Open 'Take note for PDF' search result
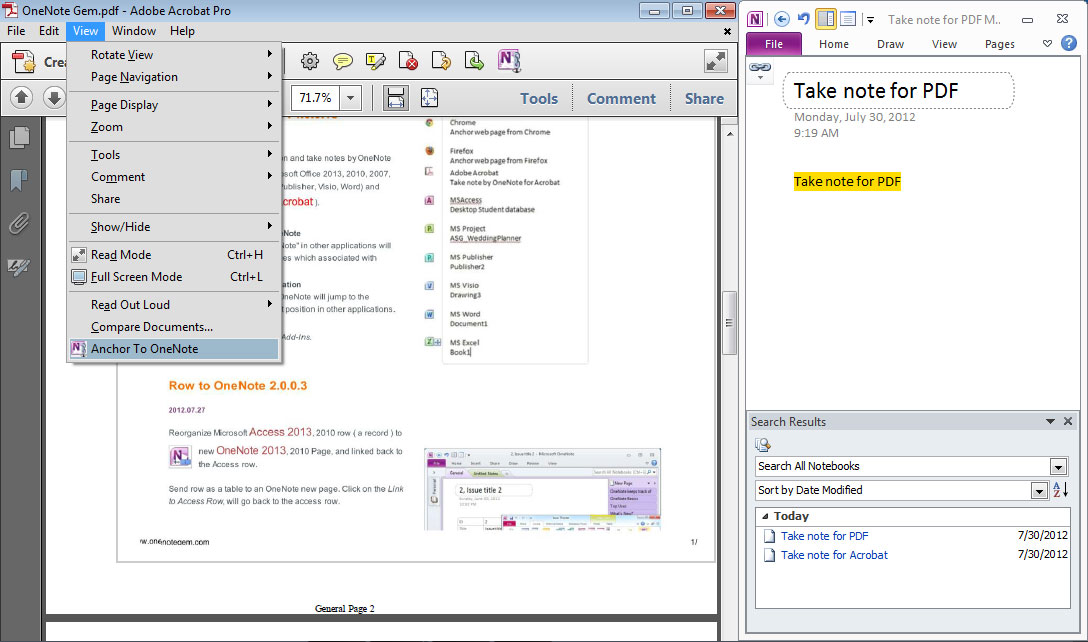 coord(824,536)
